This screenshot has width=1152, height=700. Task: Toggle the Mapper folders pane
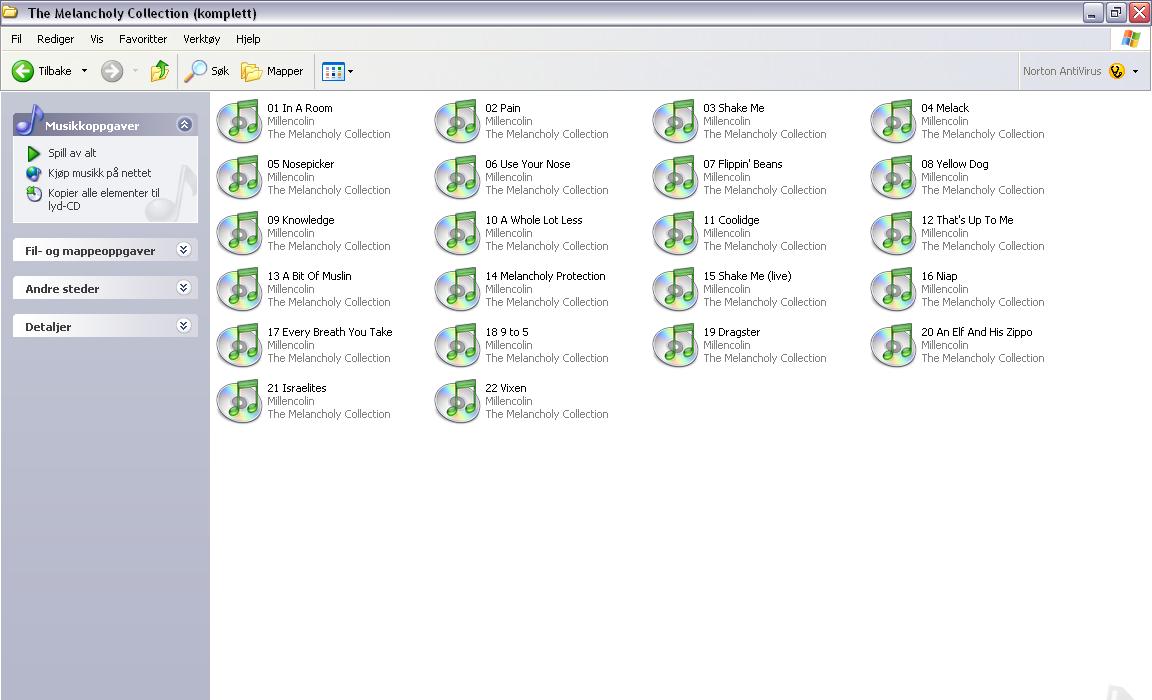click(x=272, y=71)
